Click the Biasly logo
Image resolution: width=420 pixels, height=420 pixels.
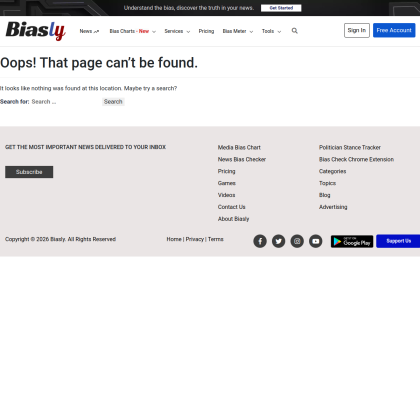pyautogui.click(x=36, y=31)
